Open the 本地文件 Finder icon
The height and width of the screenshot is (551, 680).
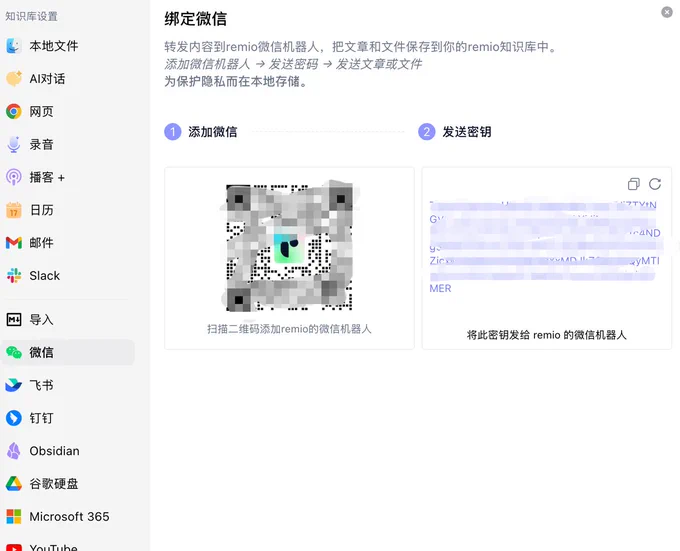(14, 46)
